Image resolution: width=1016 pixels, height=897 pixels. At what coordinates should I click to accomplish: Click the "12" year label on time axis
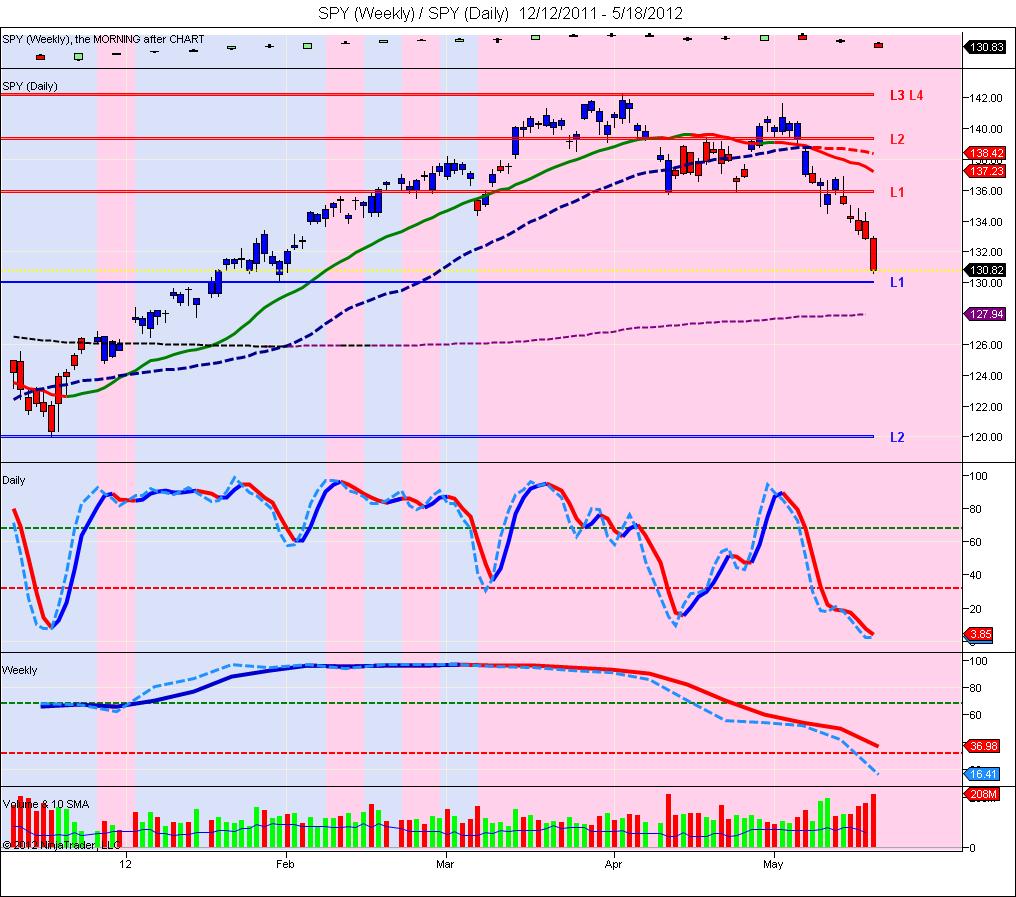click(126, 864)
